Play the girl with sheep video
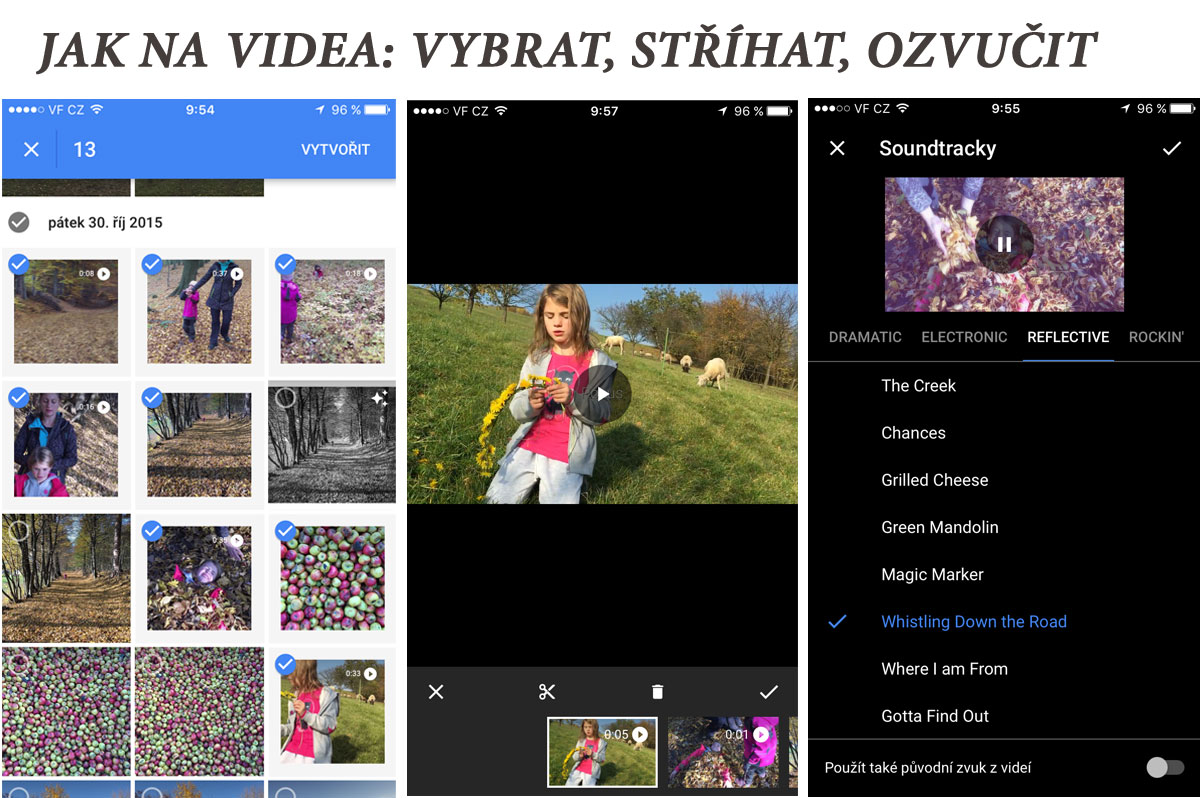The width and height of the screenshot is (1200, 798). [x=602, y=394]
